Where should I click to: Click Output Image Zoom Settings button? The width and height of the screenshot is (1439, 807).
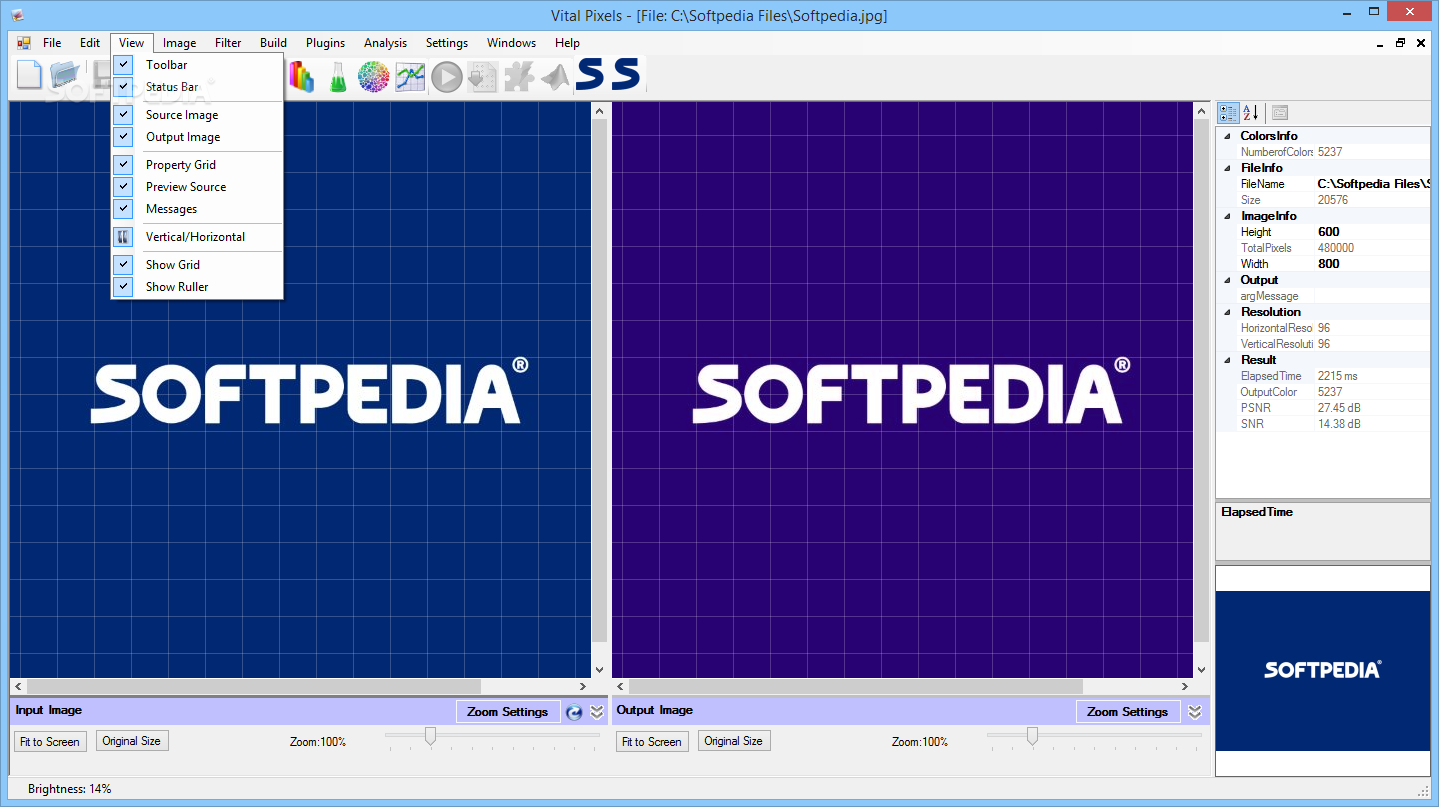[1128, 712]
